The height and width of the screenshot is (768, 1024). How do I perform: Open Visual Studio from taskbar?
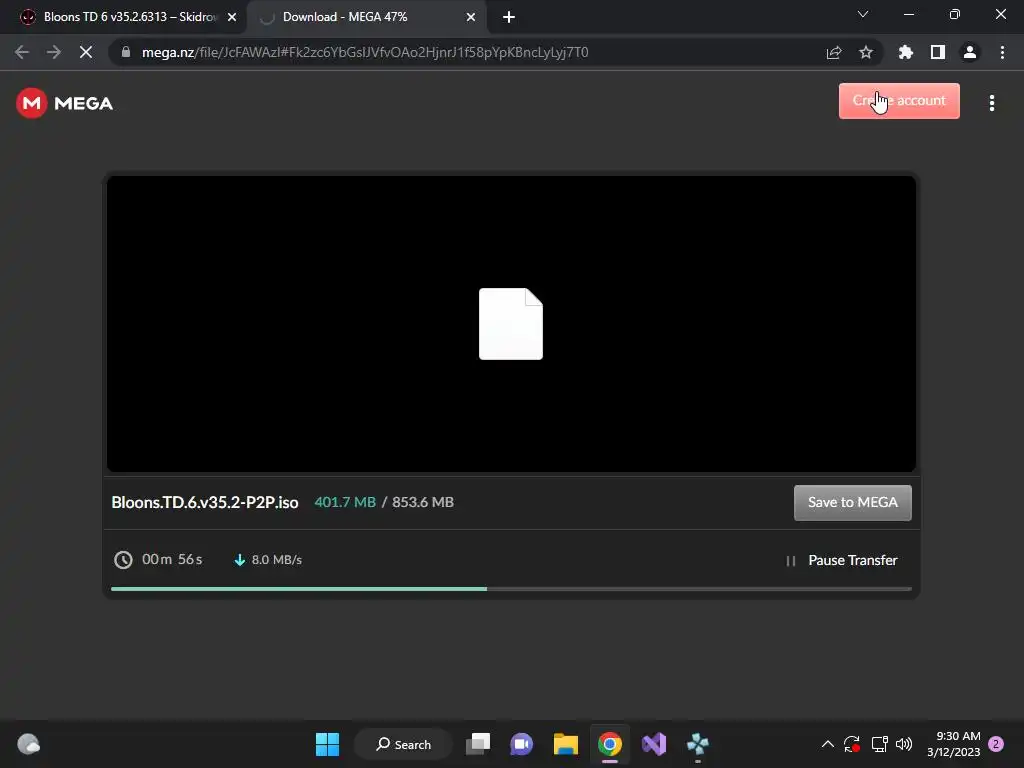coord(654,744)
